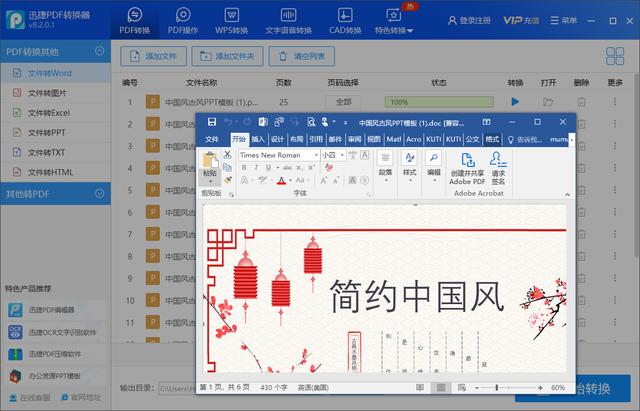Click the touch/mouse mode hand icon in Word's title bar

point(325,122)
